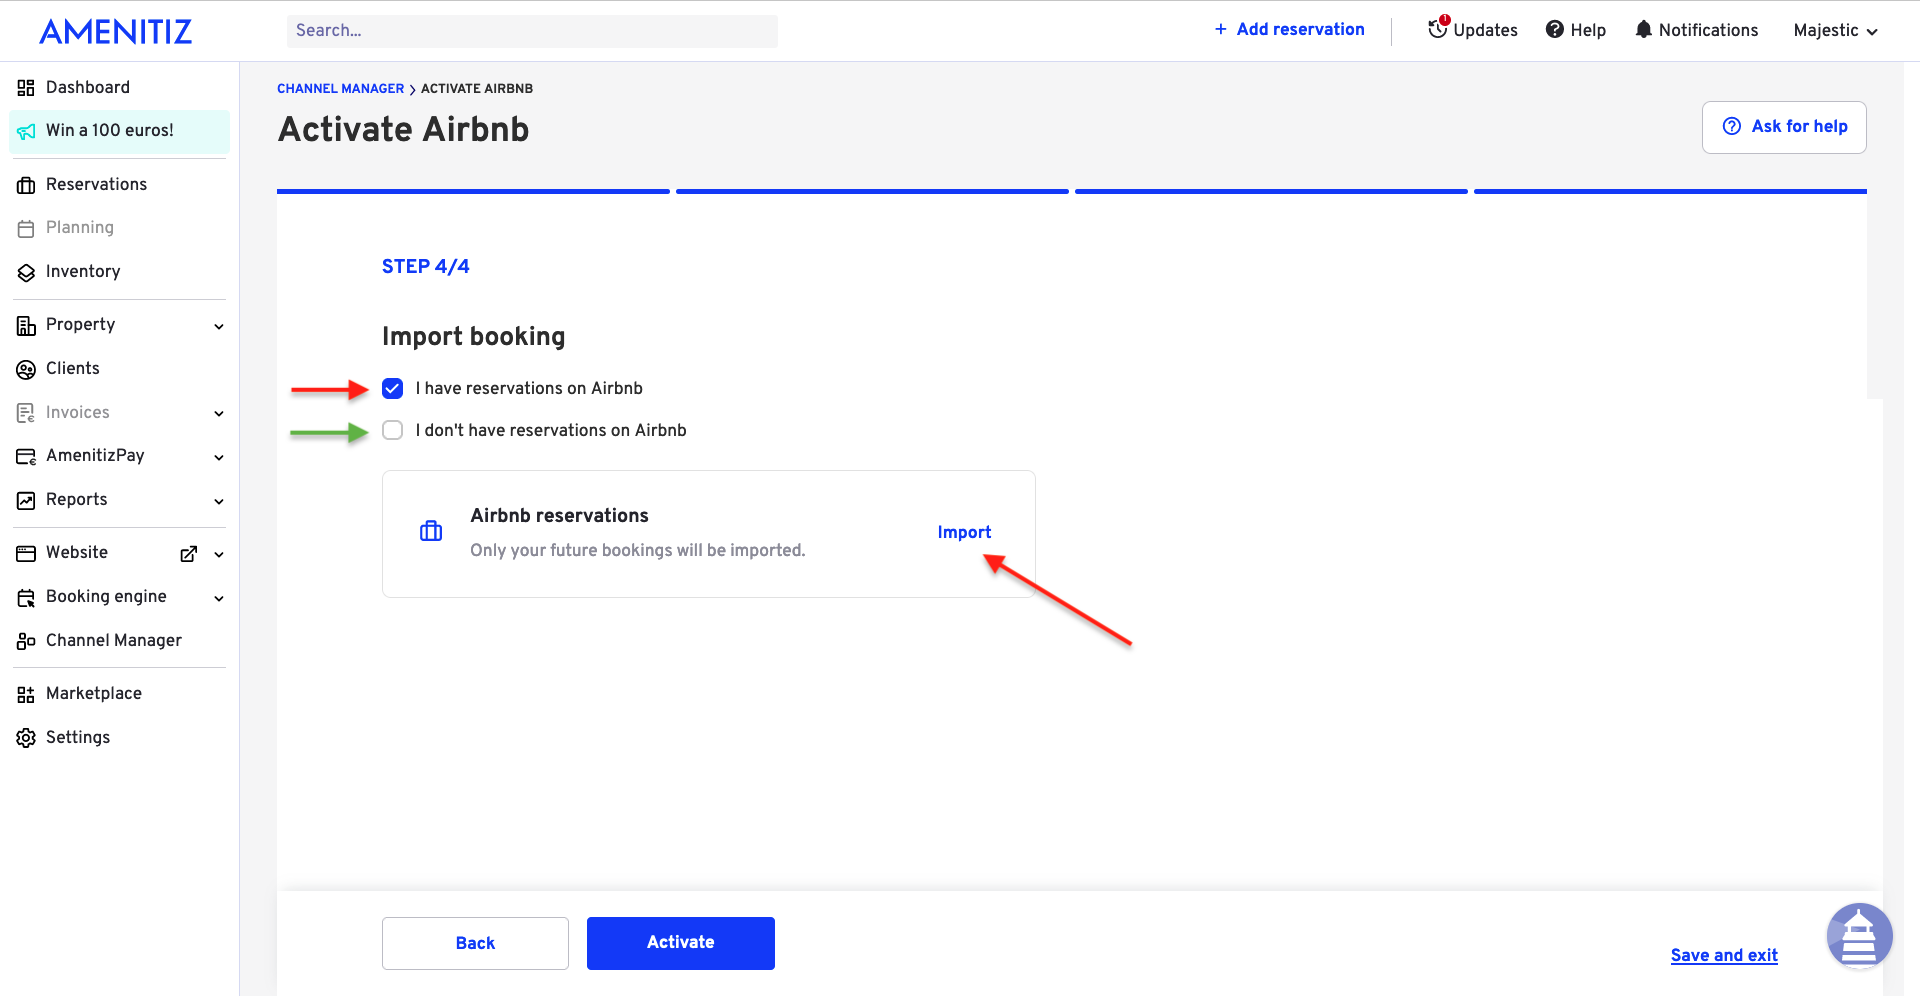
Task: Click Import for Airbnb reservations
Action: coord(964,532)
